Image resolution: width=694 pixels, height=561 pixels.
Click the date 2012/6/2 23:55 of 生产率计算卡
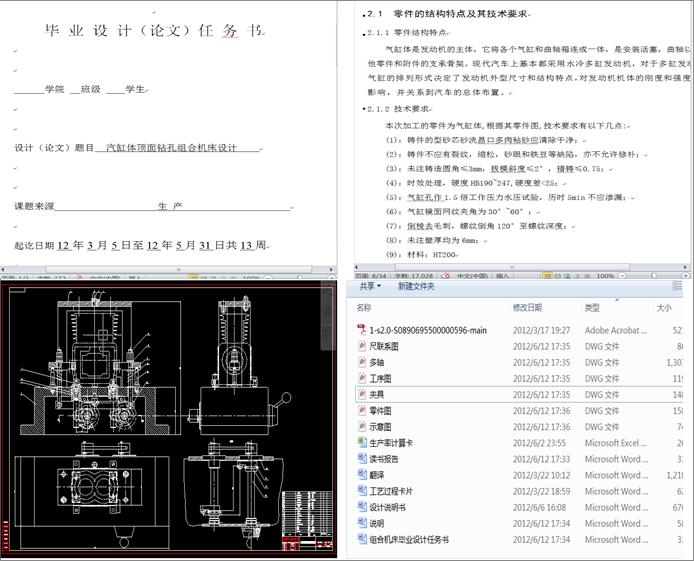539,443
